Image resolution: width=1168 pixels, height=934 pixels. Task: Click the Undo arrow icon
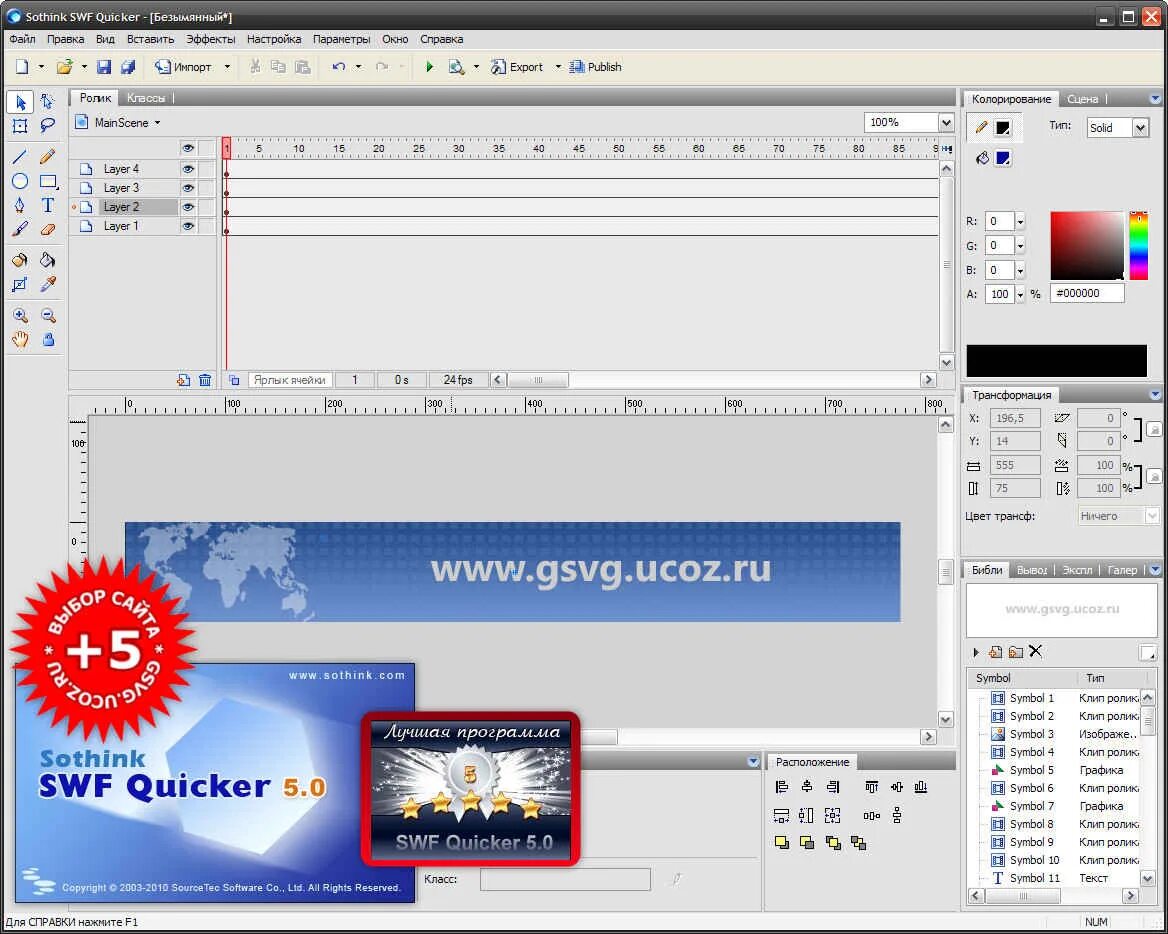tap(339, 67)
